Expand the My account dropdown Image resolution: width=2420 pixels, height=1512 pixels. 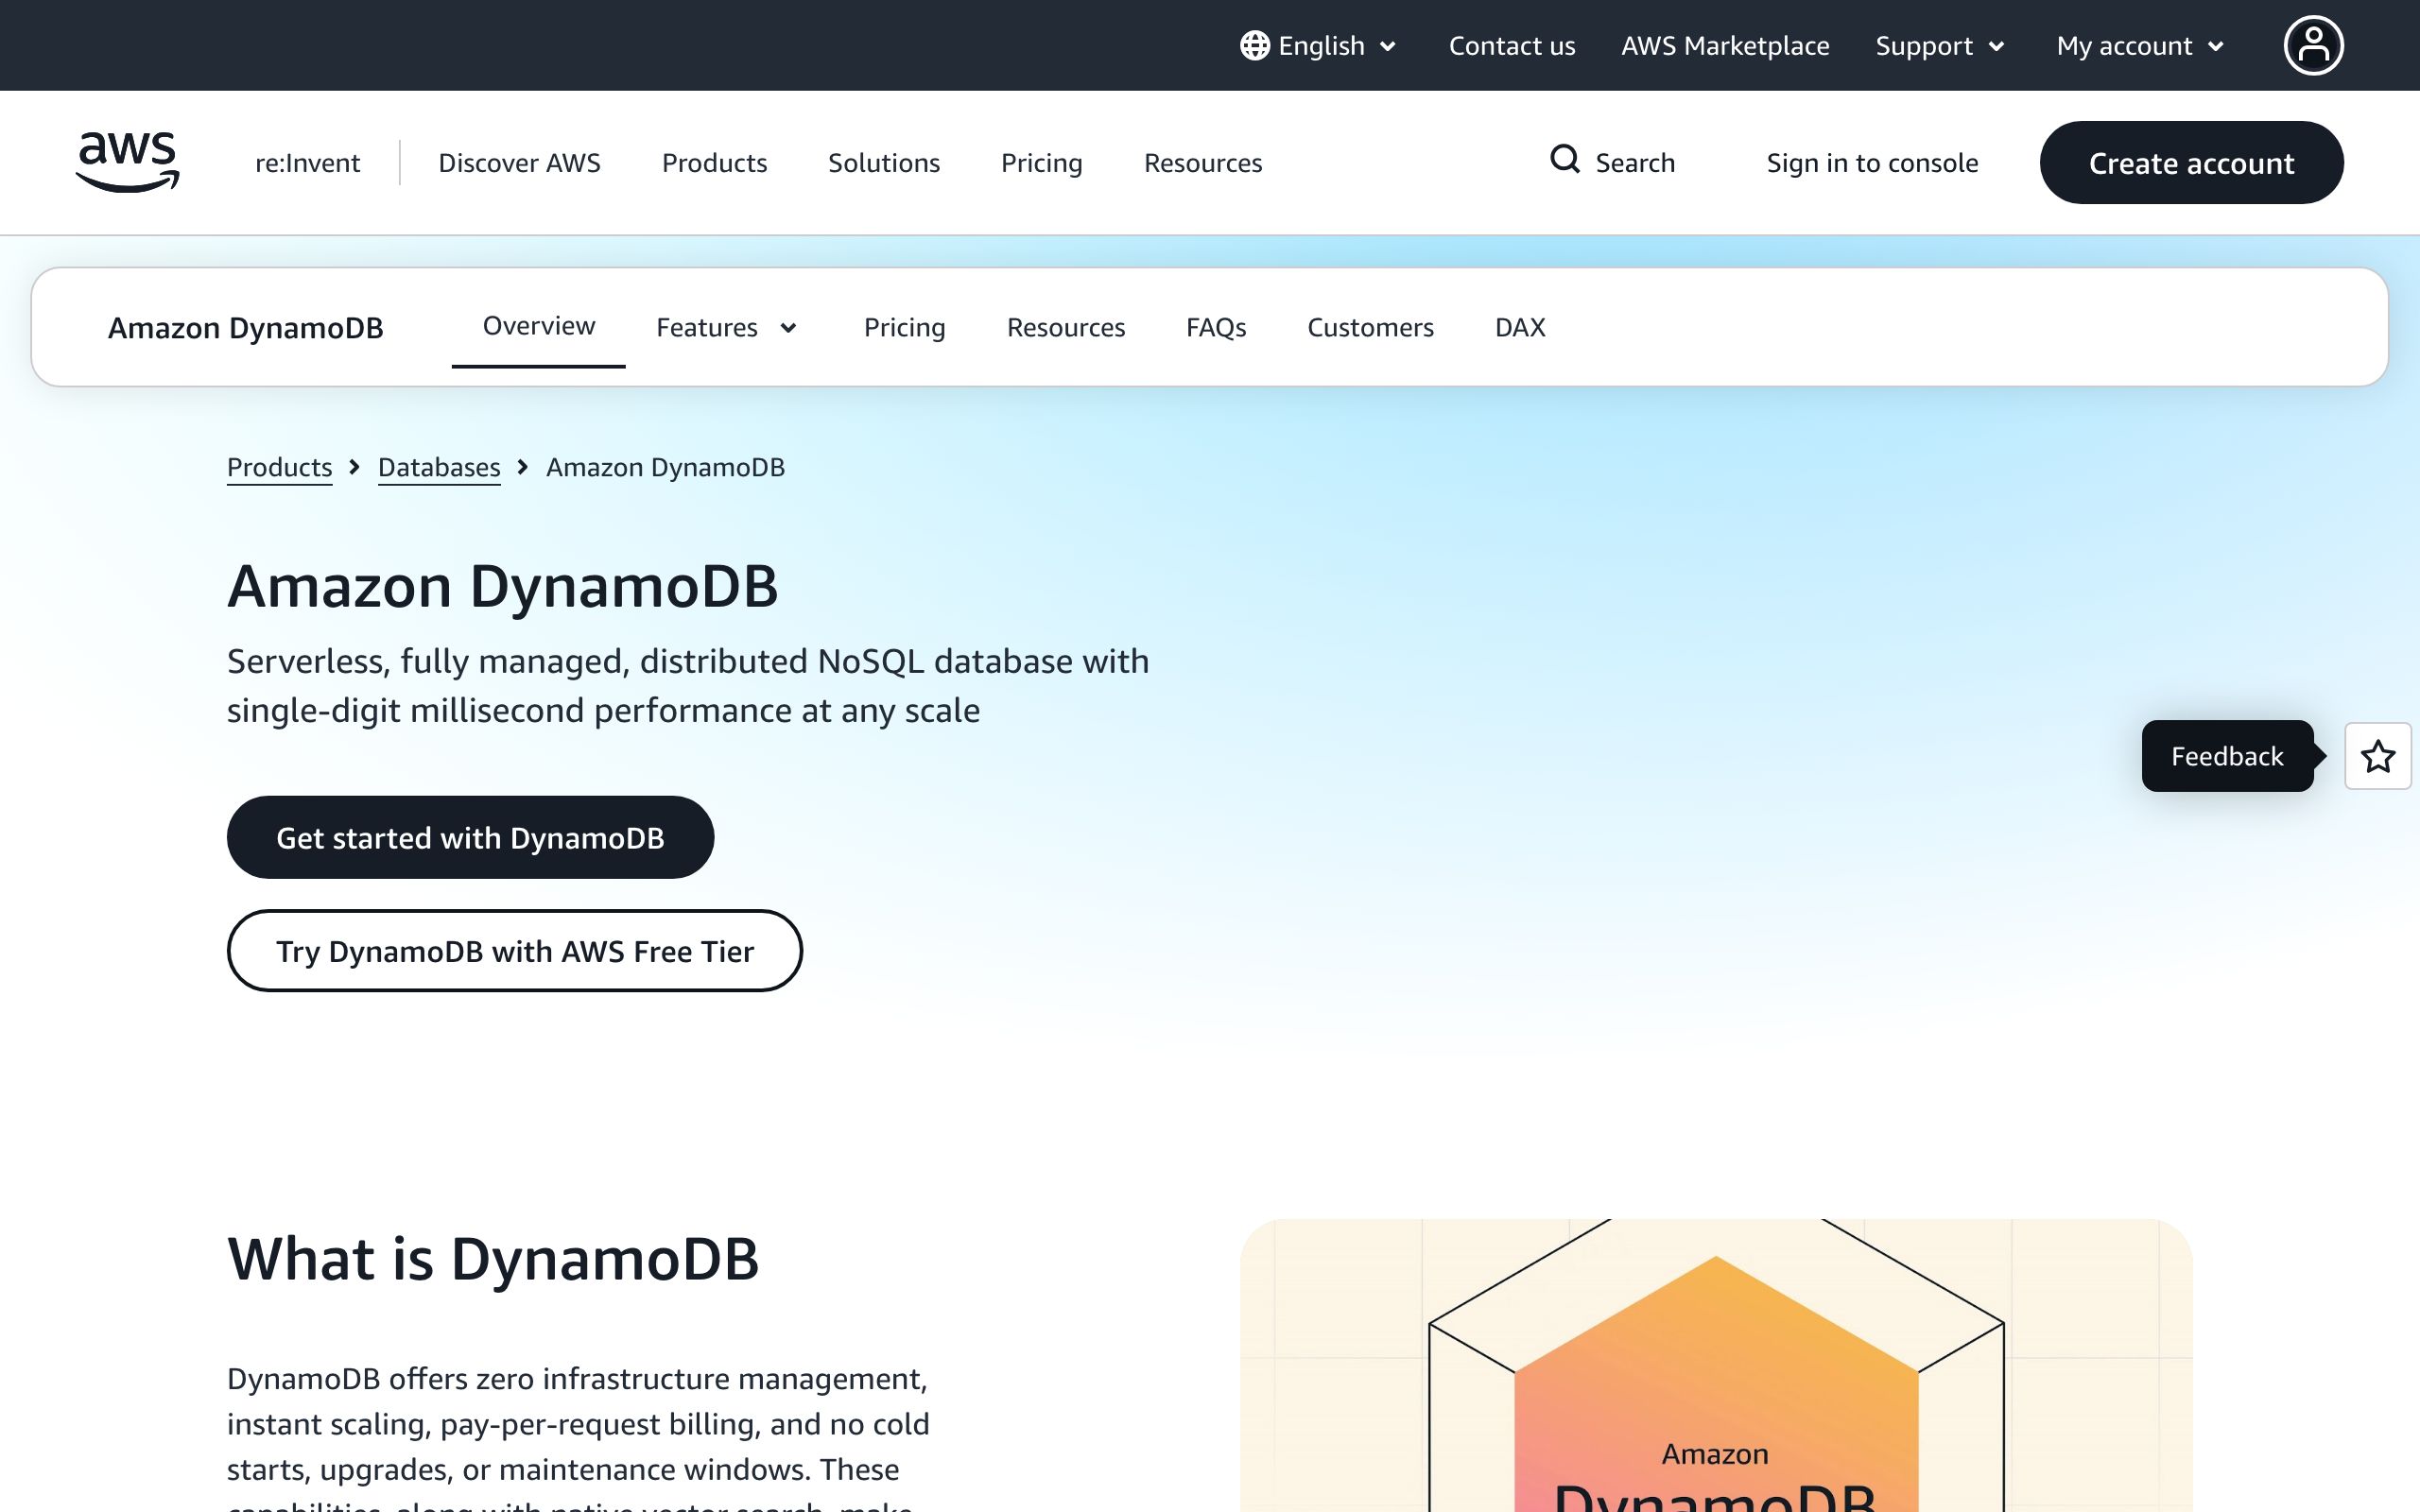point(2140,46)
